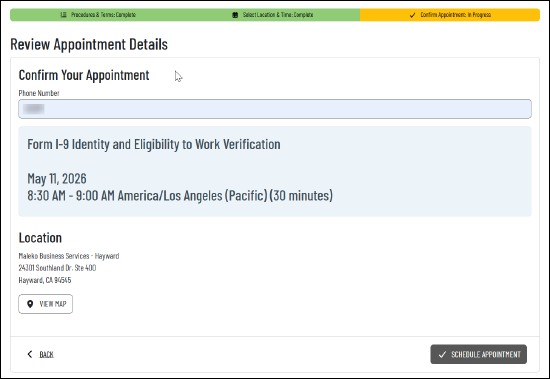Click the checkmark icon on Schedule Appointment
The height and width of the screenshot is (379, 550).
[442, 354]
